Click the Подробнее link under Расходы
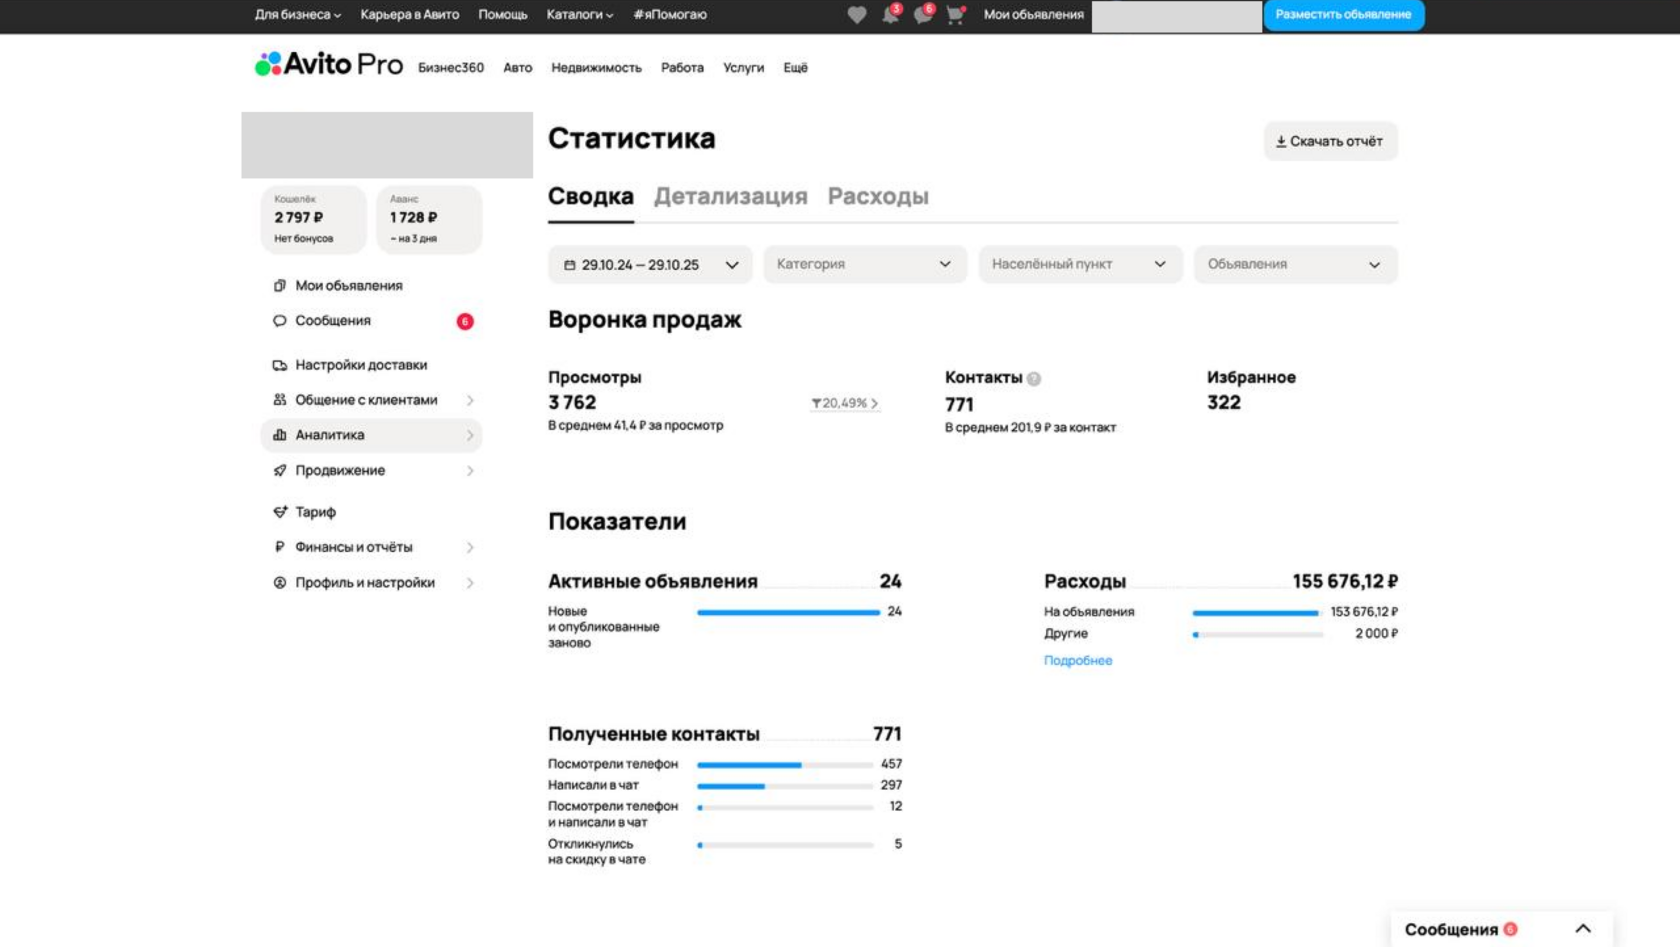Screen dimensions: 1680x947 coord(1078,660)
